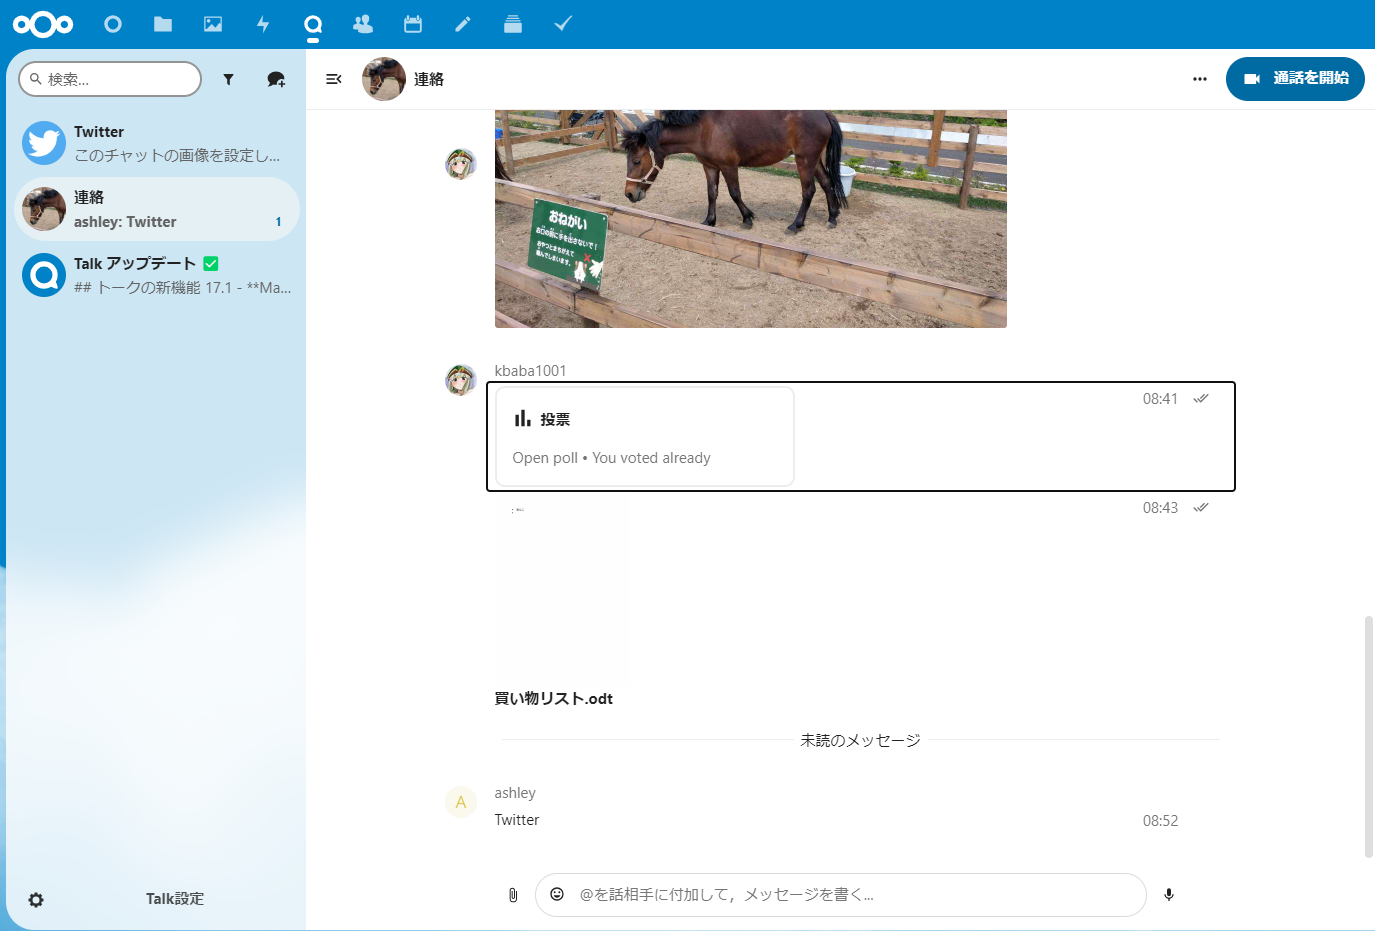Viewport: 1375px width, 931px height.
Task: Create a new conversation with the chat-plus icon
Action: pos(276,79)
